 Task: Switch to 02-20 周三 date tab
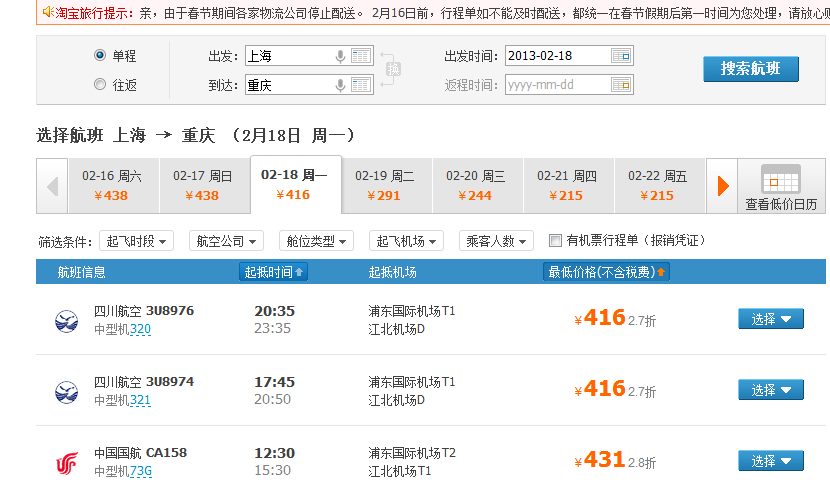click(476, 186)
